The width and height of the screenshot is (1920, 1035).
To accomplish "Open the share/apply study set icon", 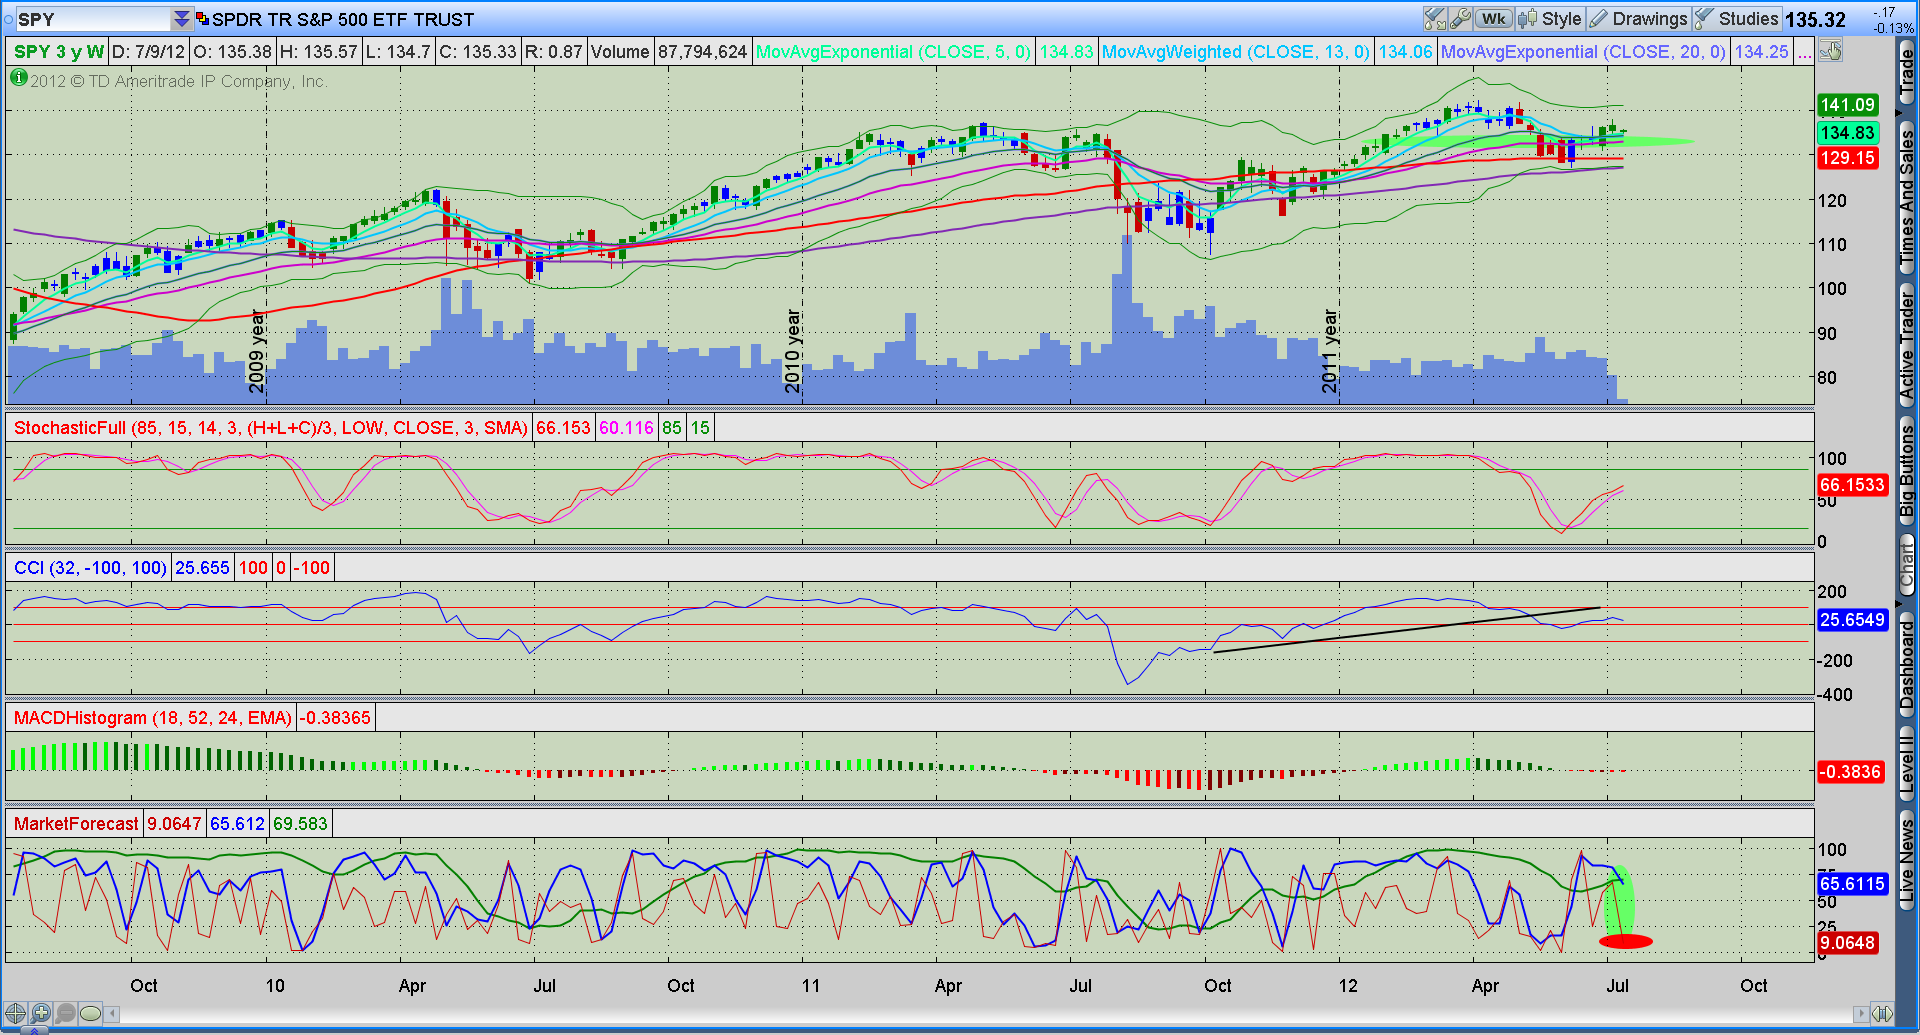I will [x=1435, y=19].
